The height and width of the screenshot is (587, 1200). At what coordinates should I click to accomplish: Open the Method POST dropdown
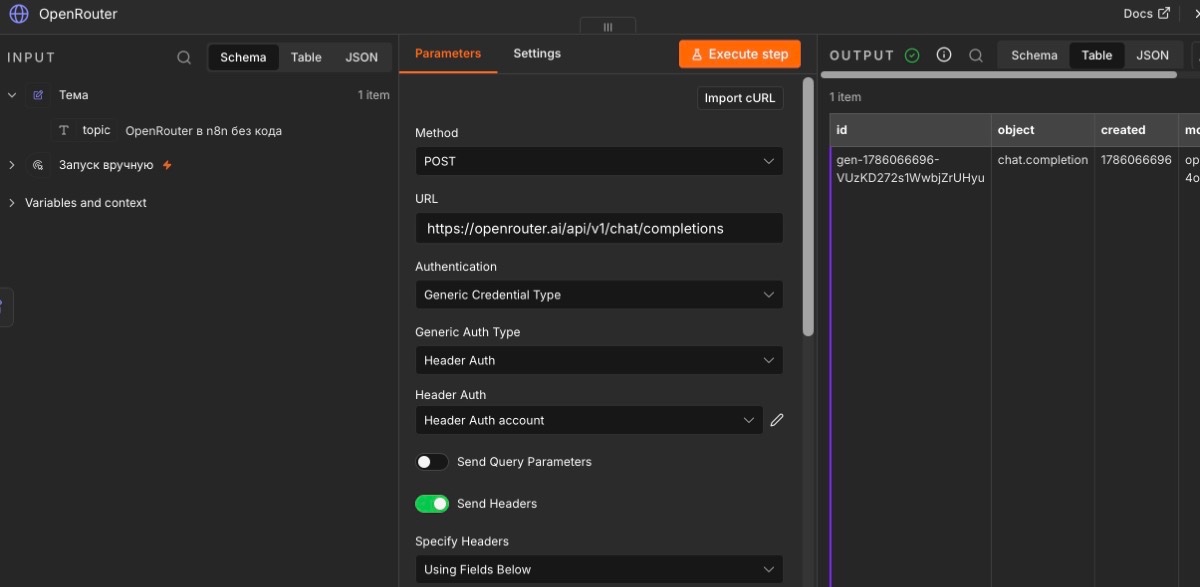[x=599, y=161]
